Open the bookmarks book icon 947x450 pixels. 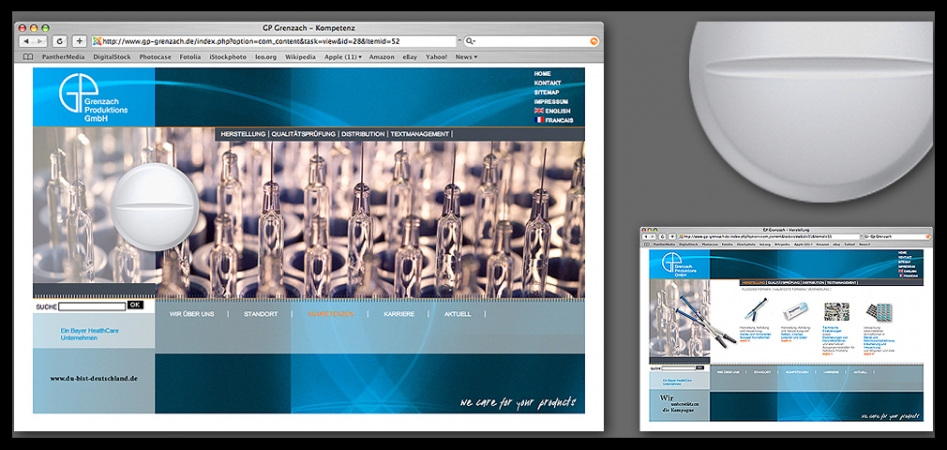[x=29, y=57]
